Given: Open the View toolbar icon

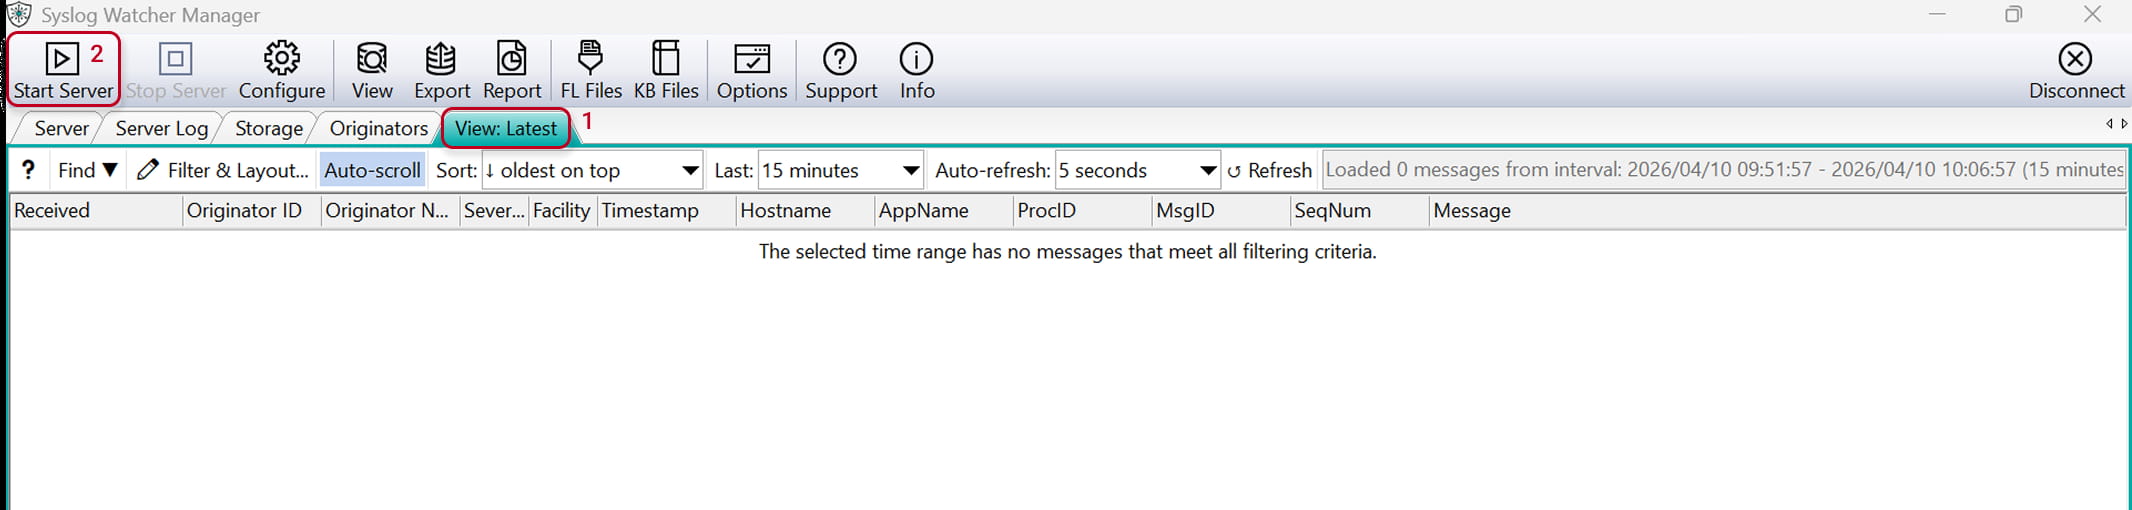Looking at the screenshot, I should coord(372,59).
